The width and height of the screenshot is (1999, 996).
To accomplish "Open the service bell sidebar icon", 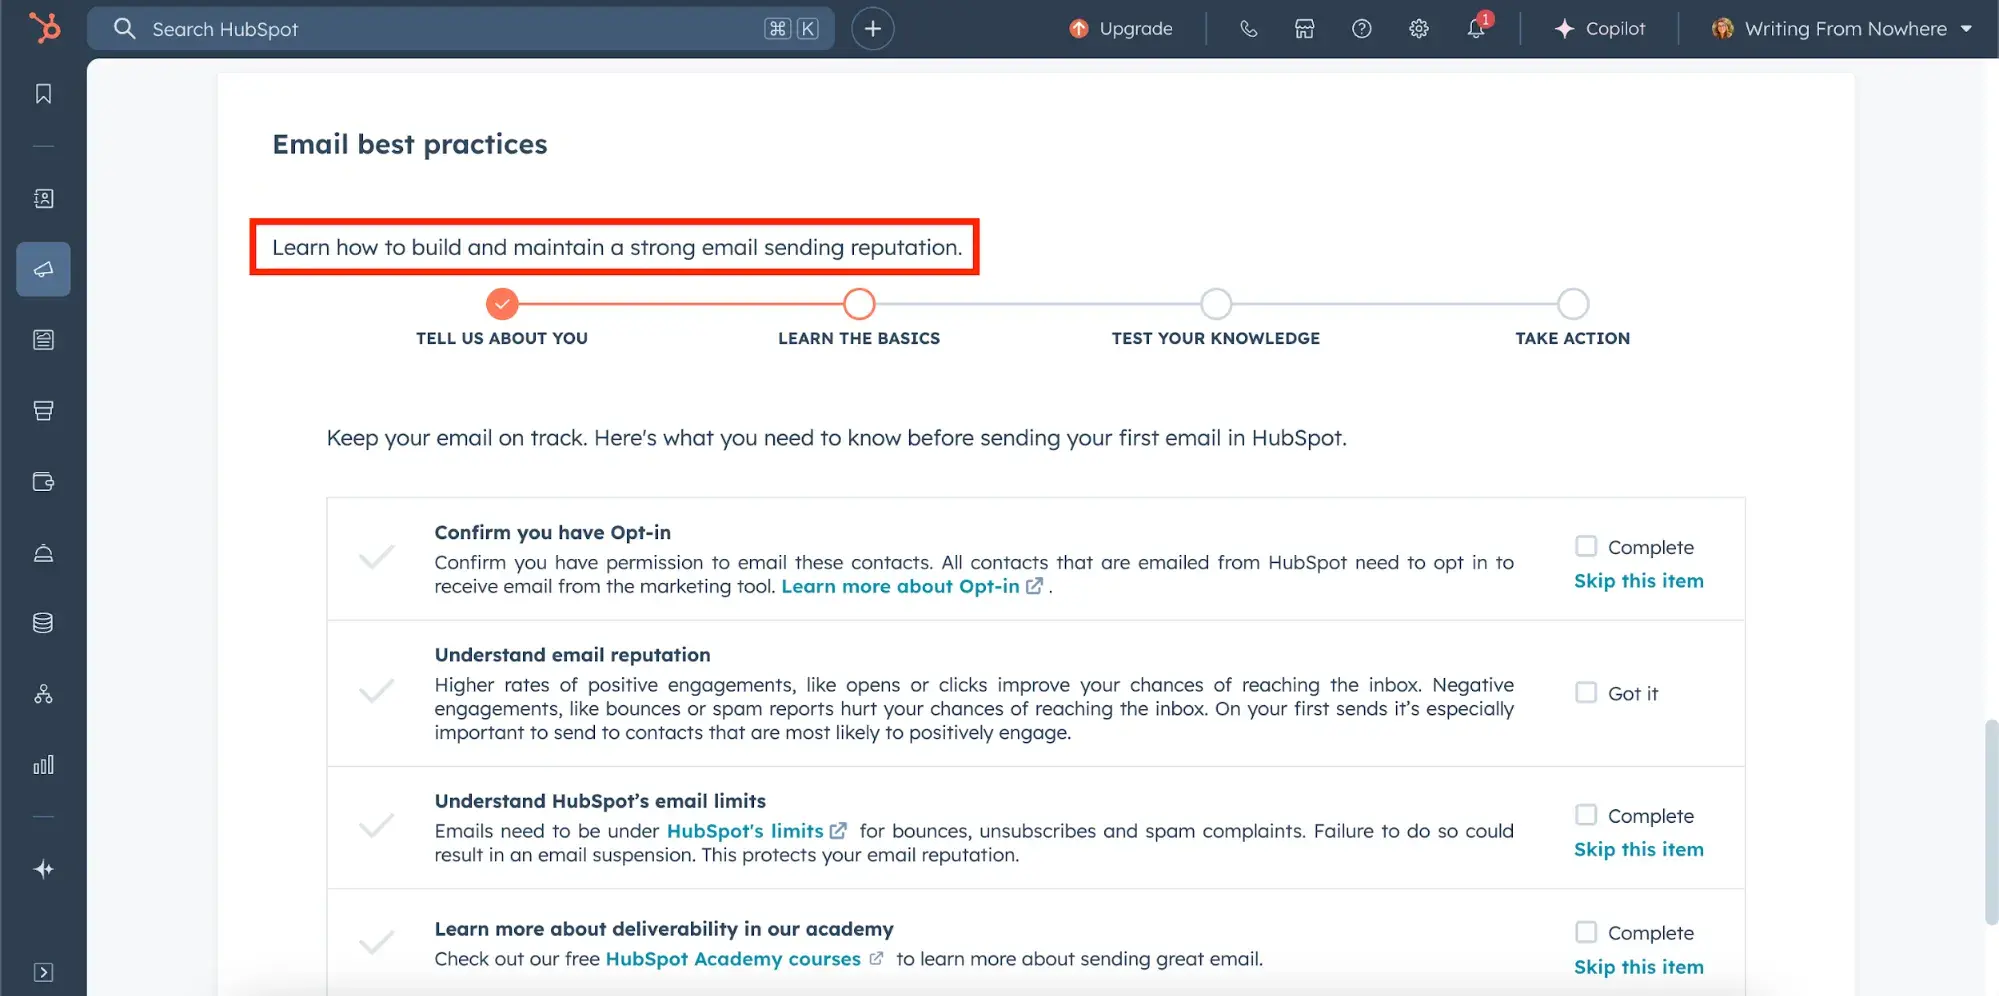I will pyautogui.click(x=43, y=553).
